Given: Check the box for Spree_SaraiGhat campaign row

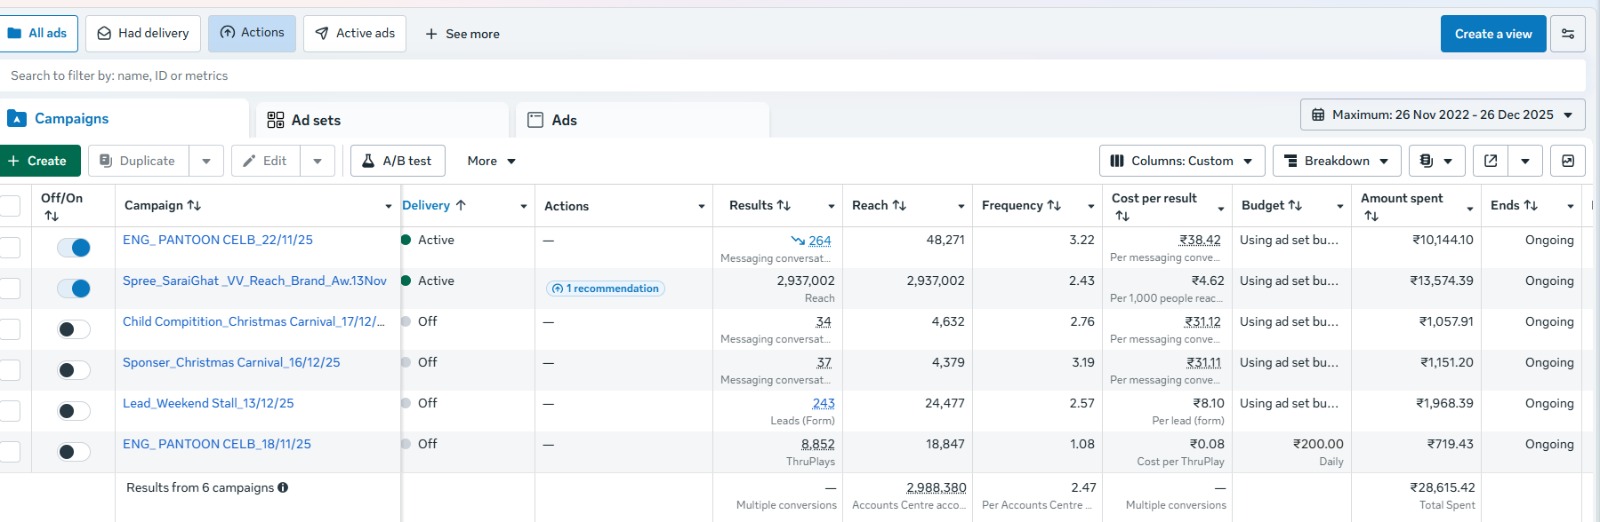Looking at the screenshot, I should click(x=10, y=288).
